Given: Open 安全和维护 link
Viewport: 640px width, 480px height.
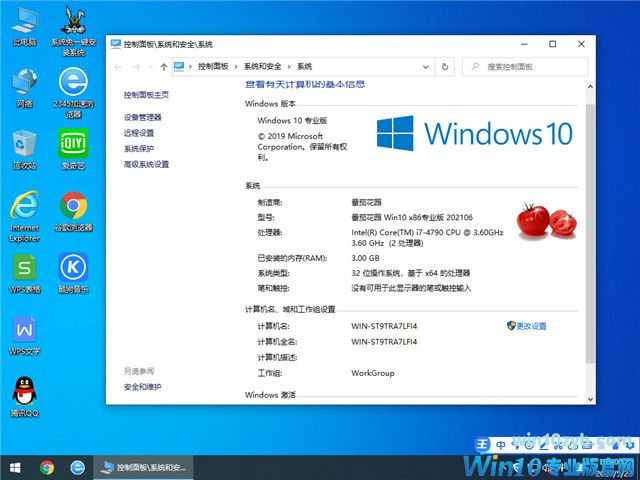Looking at the screenshot, I should (142, 387).
